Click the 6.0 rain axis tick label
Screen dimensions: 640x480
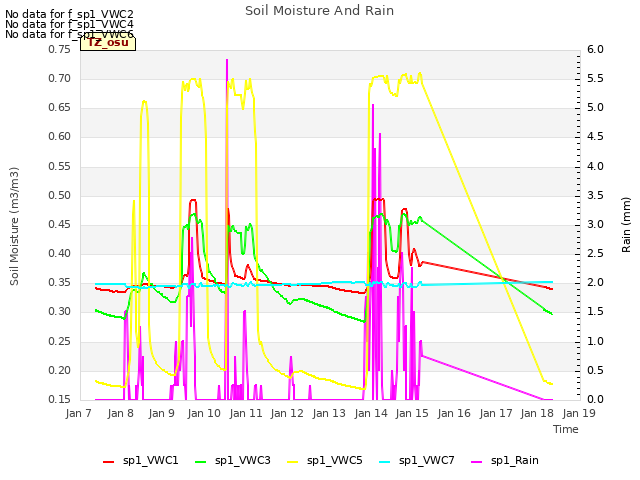click(596, 50)
